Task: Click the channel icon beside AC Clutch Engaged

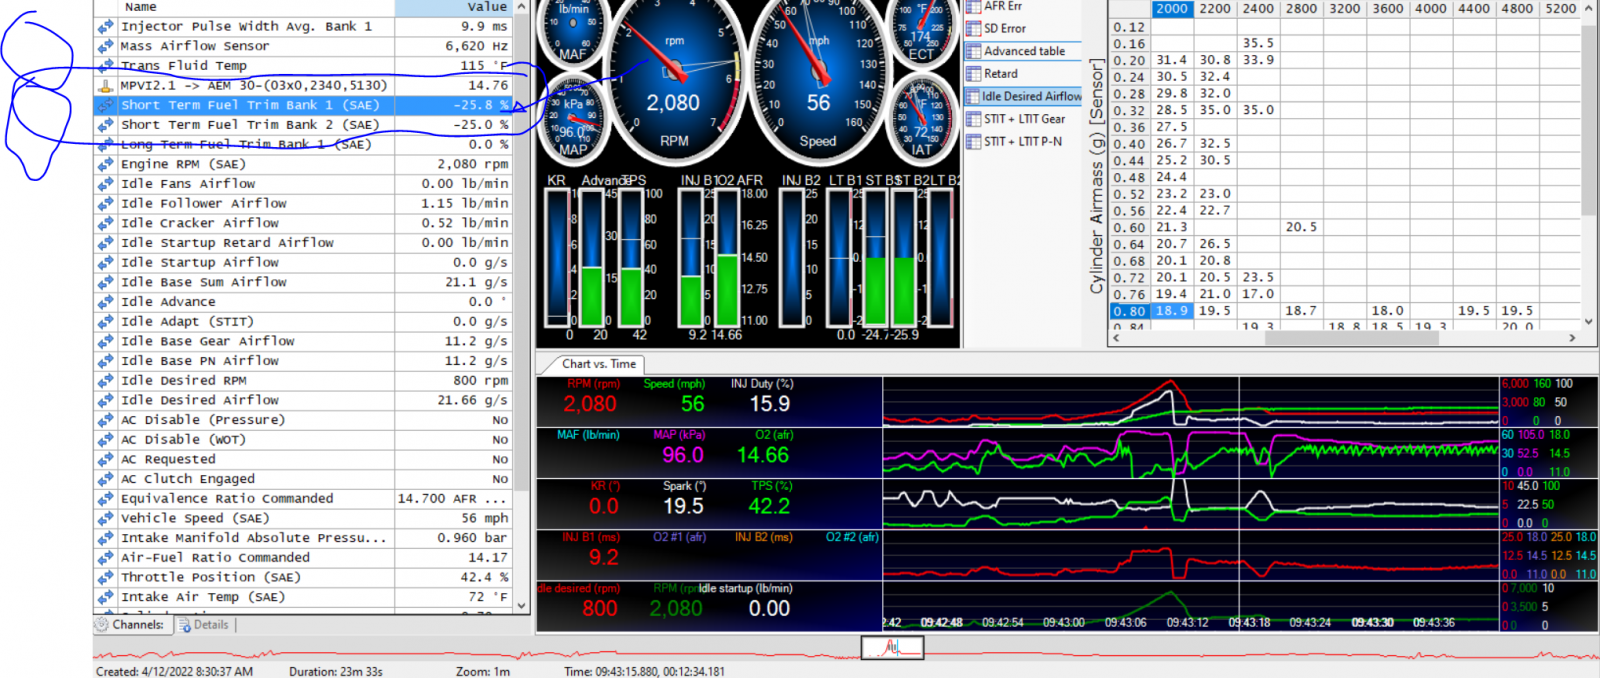Action: [x=105, y=479]
